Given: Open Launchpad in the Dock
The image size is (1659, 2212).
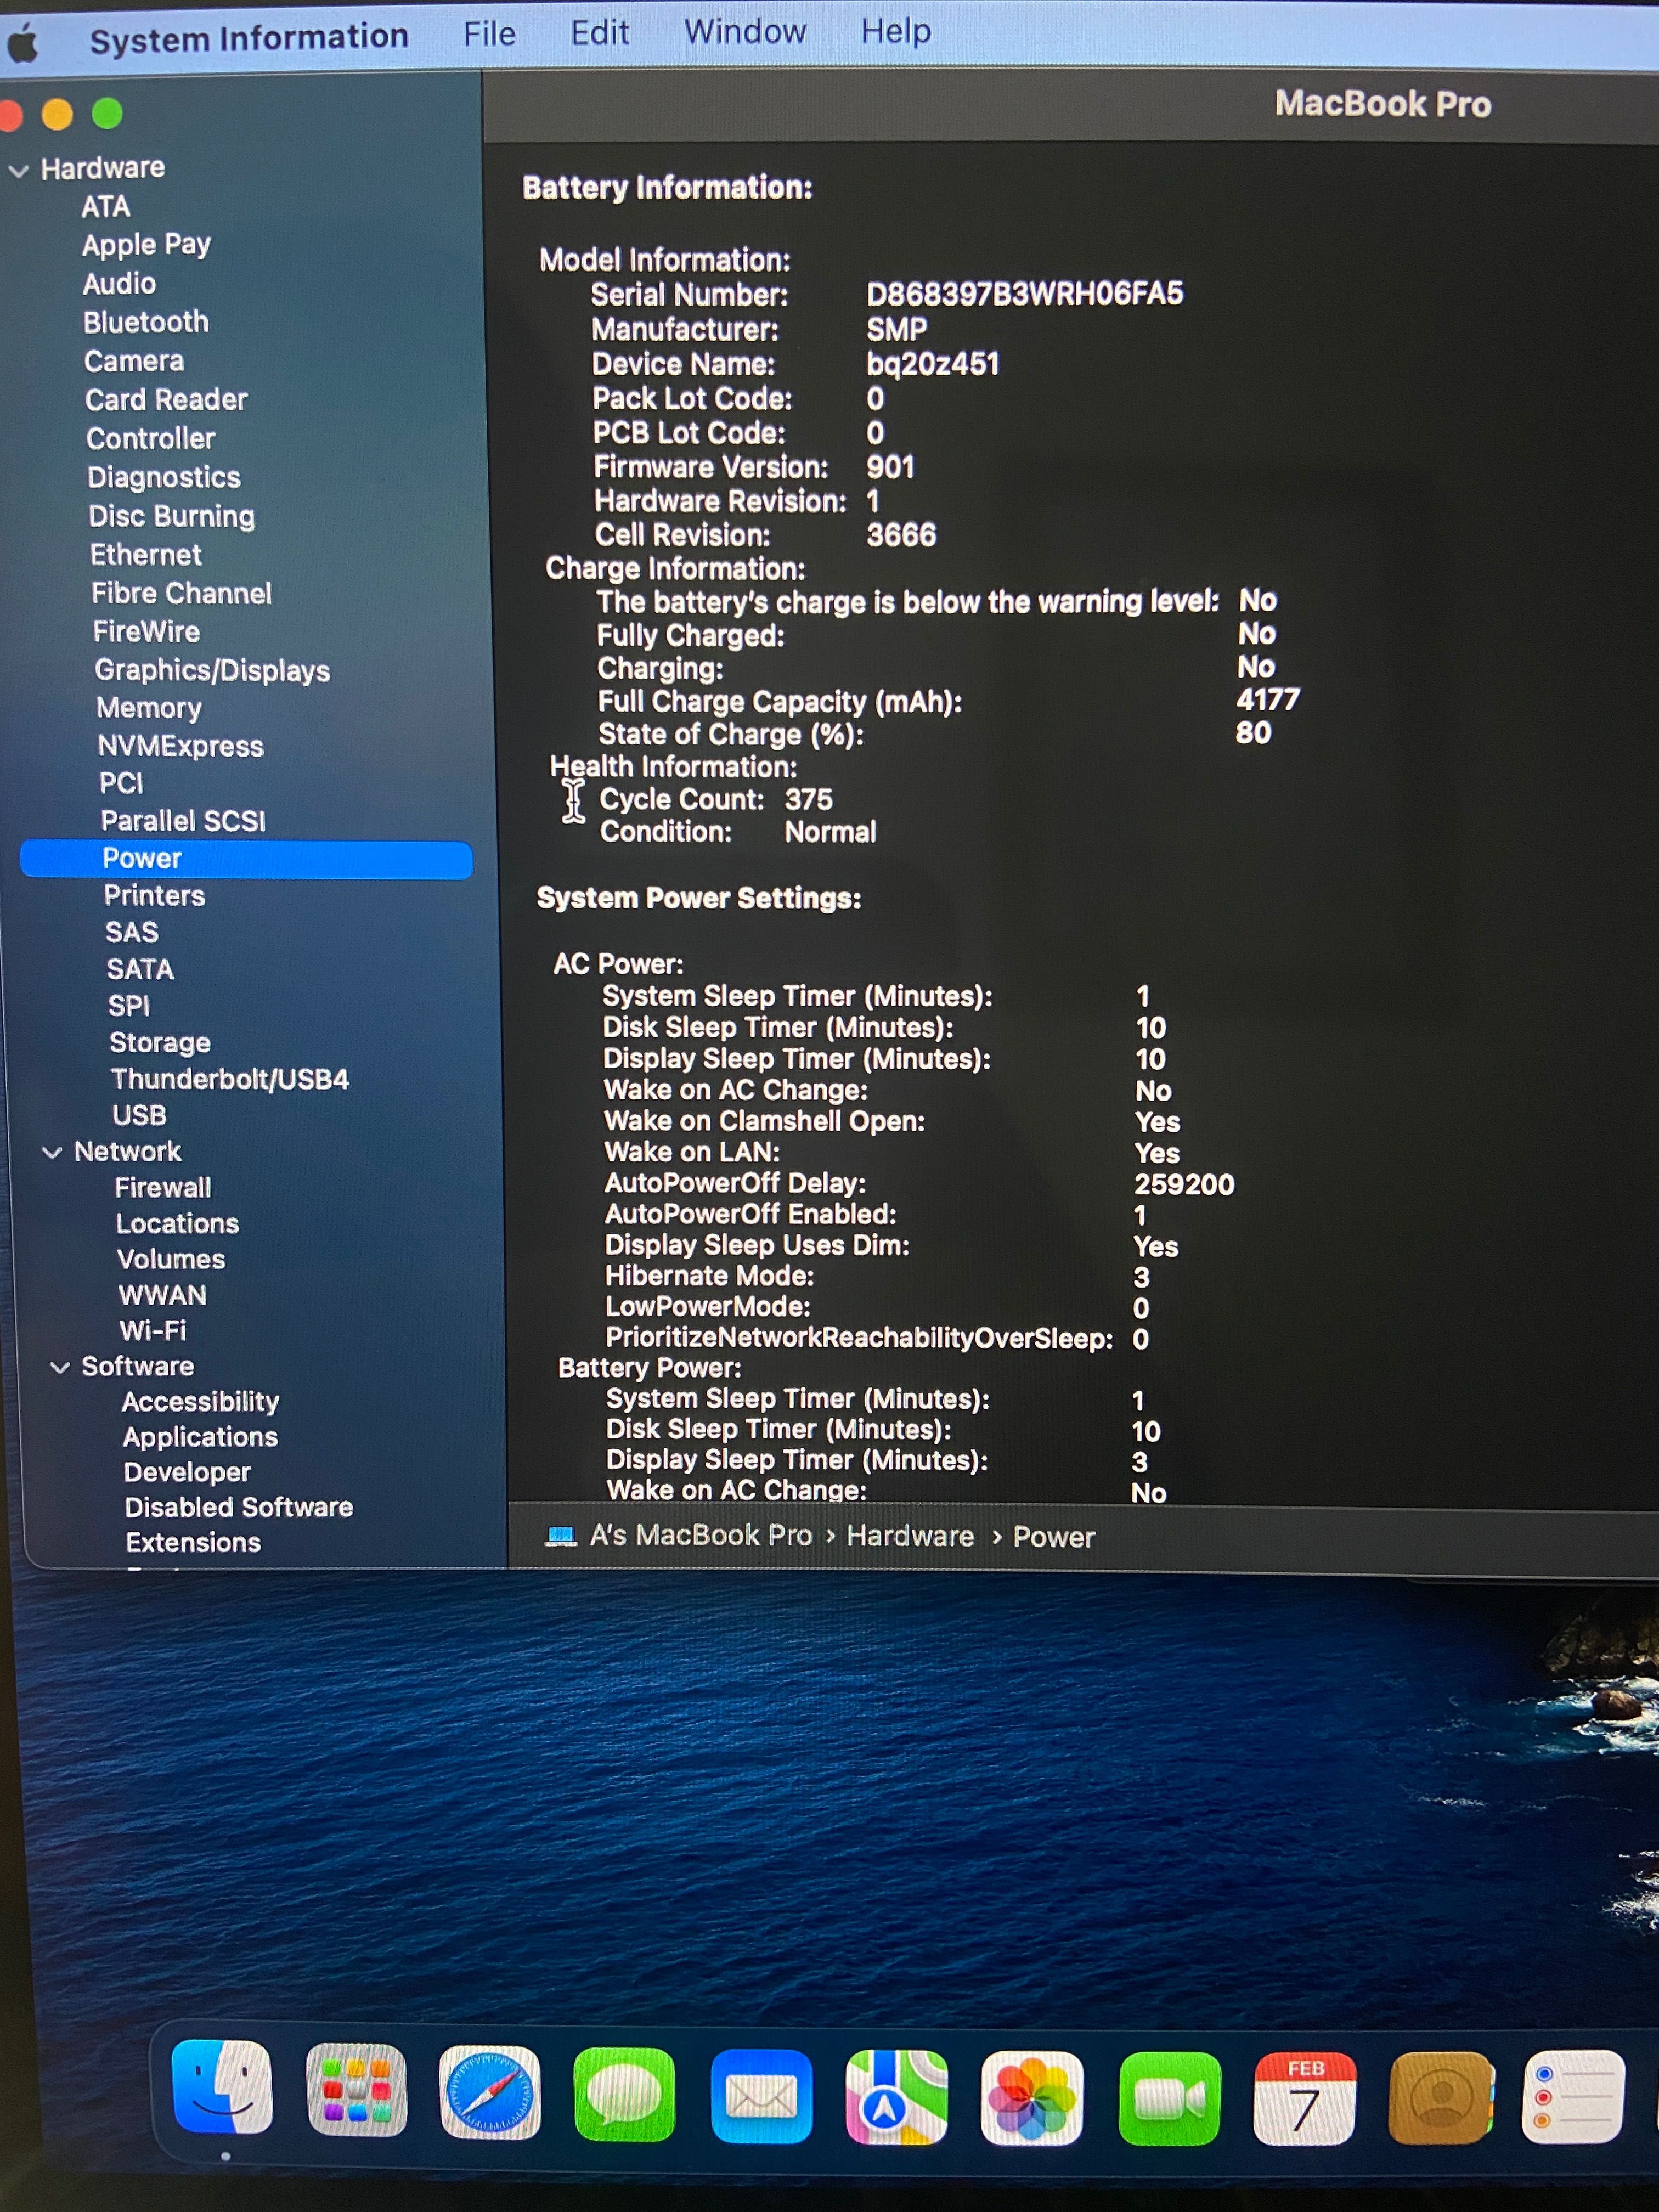Looking at the screenshot, I should pos(356,2090).
